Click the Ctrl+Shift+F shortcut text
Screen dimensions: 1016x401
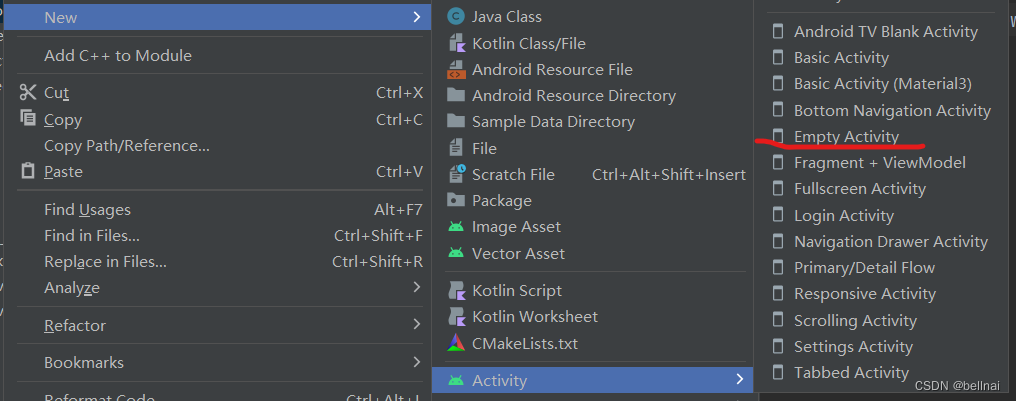[378, 236]
